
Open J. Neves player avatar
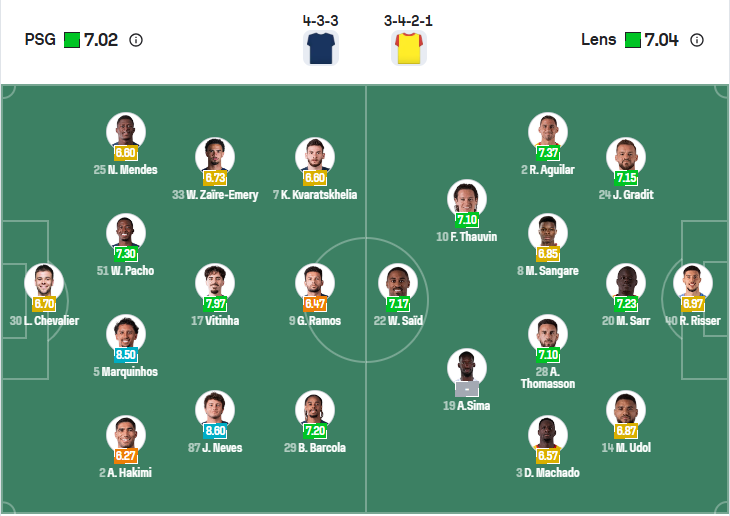tap(215, 408)
